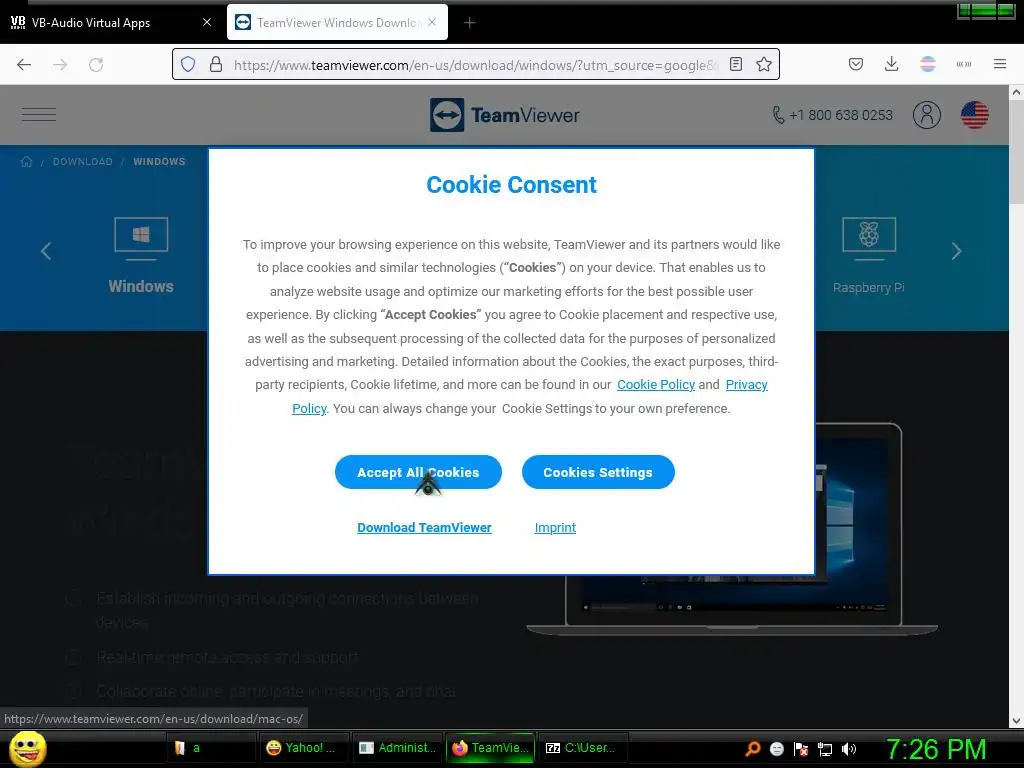The height and width of the screenshot is (768, 1024).
Task: Click Download TeamViewer link
Action: click(424, 528)
